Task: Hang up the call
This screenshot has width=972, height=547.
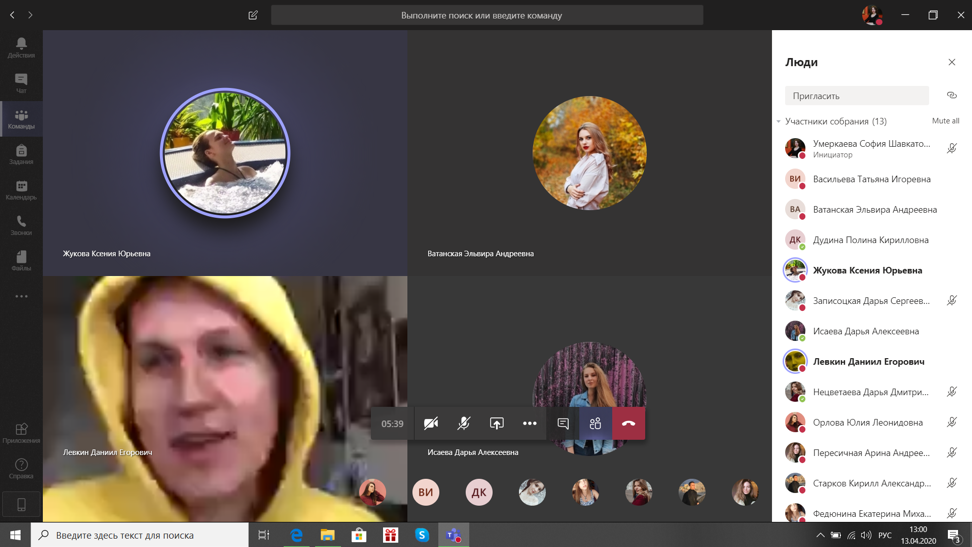Action: tap(629, 423)
